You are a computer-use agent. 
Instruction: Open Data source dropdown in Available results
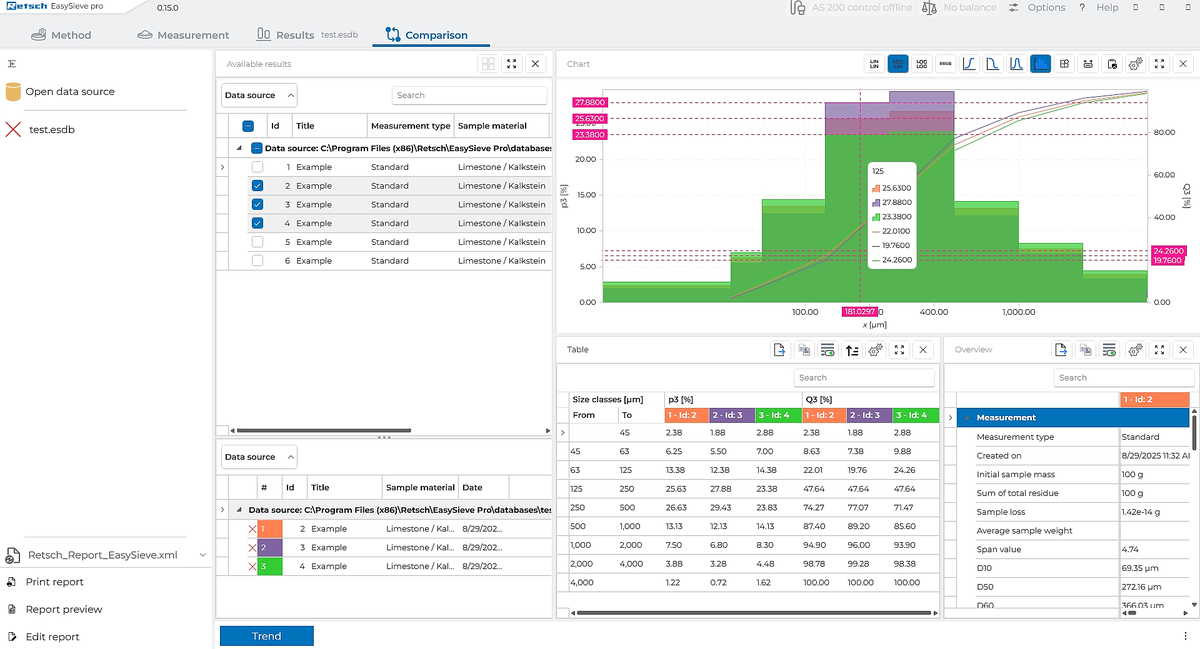[x=259, y=96]
